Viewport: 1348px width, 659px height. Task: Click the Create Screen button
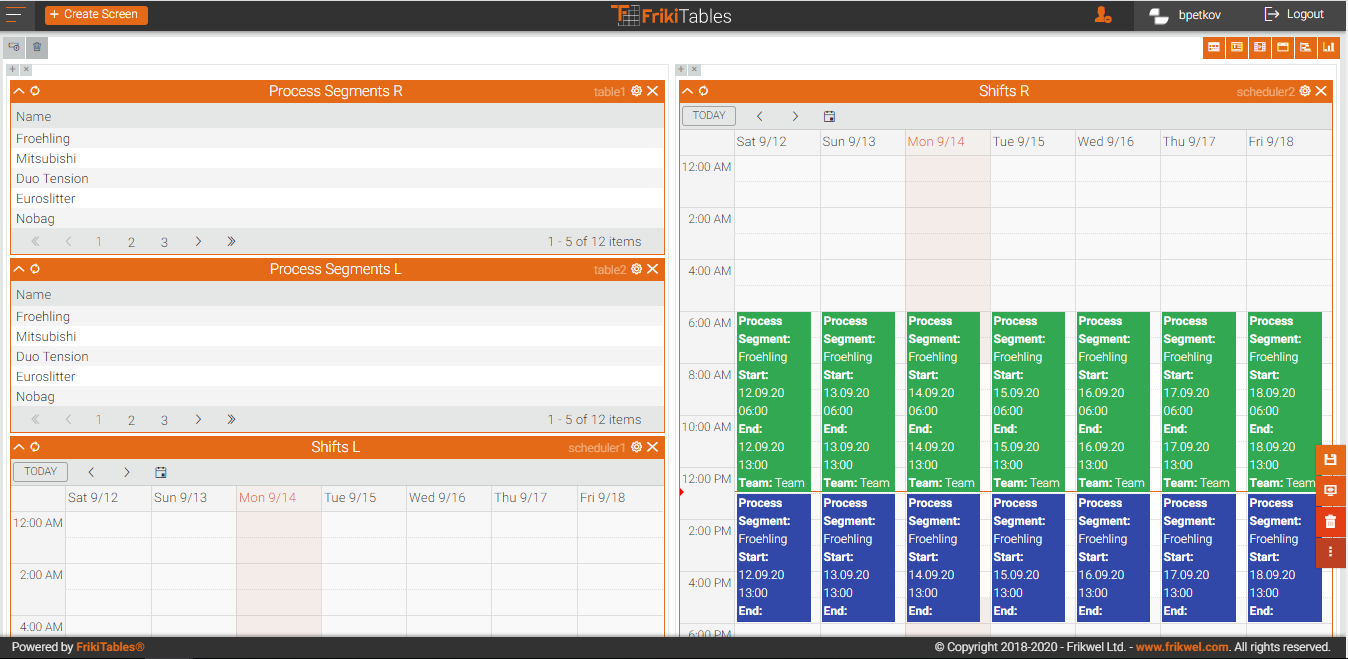96,15
